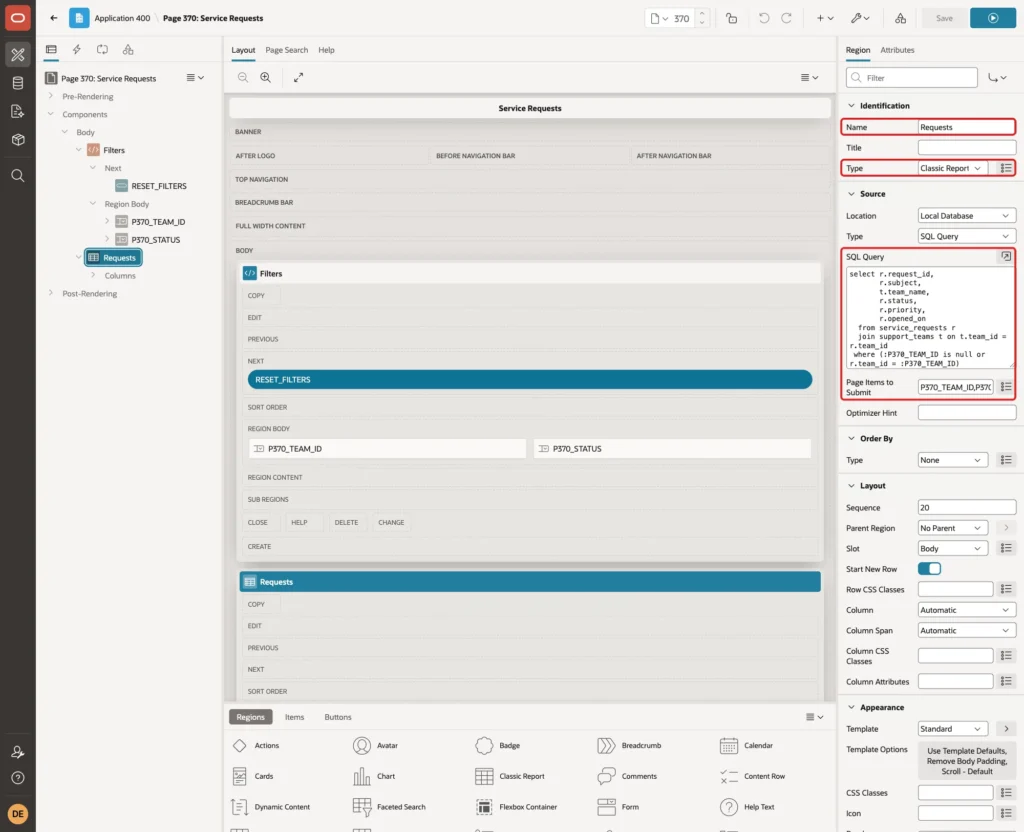
Task: Click the DE user avatar
Action: pos(18,814)
